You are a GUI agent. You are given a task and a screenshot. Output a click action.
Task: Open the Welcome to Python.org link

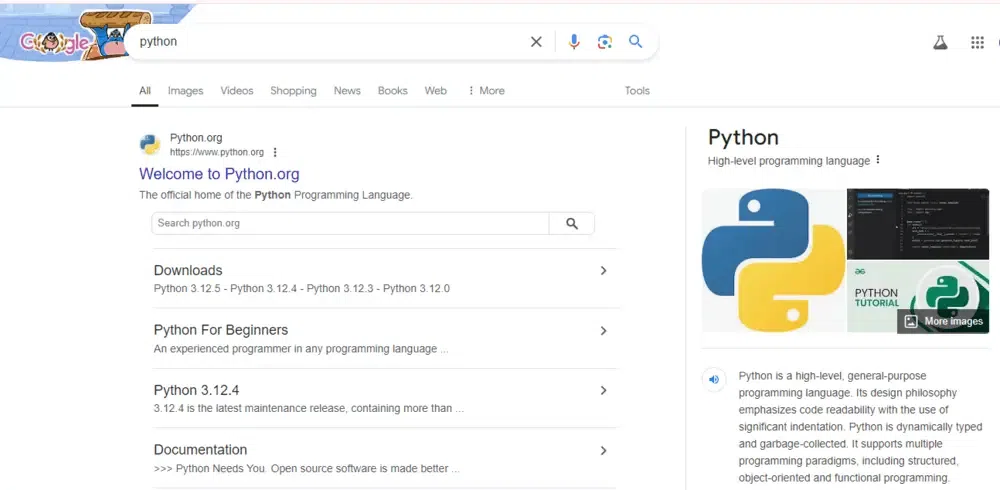219,174
